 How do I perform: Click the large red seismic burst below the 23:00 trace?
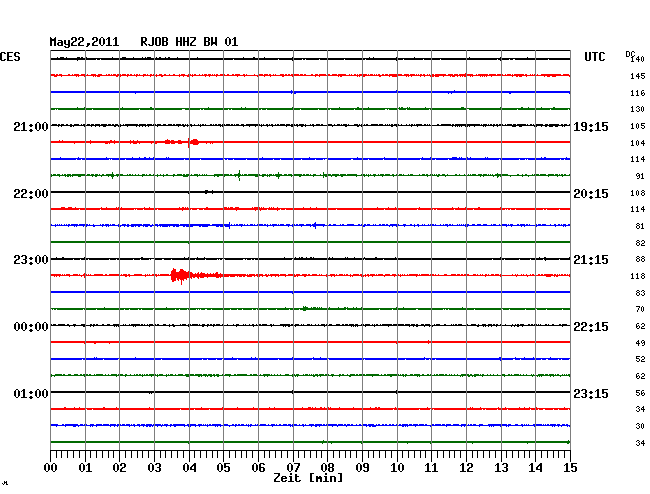coord(196,276)
